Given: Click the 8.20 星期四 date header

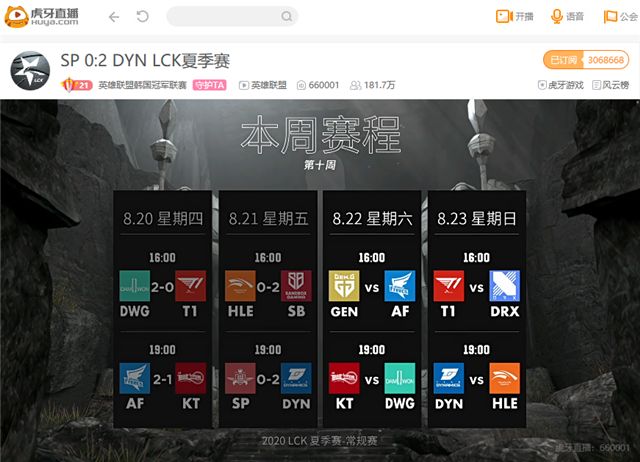Looking at the screenshot, I should 163,218.
